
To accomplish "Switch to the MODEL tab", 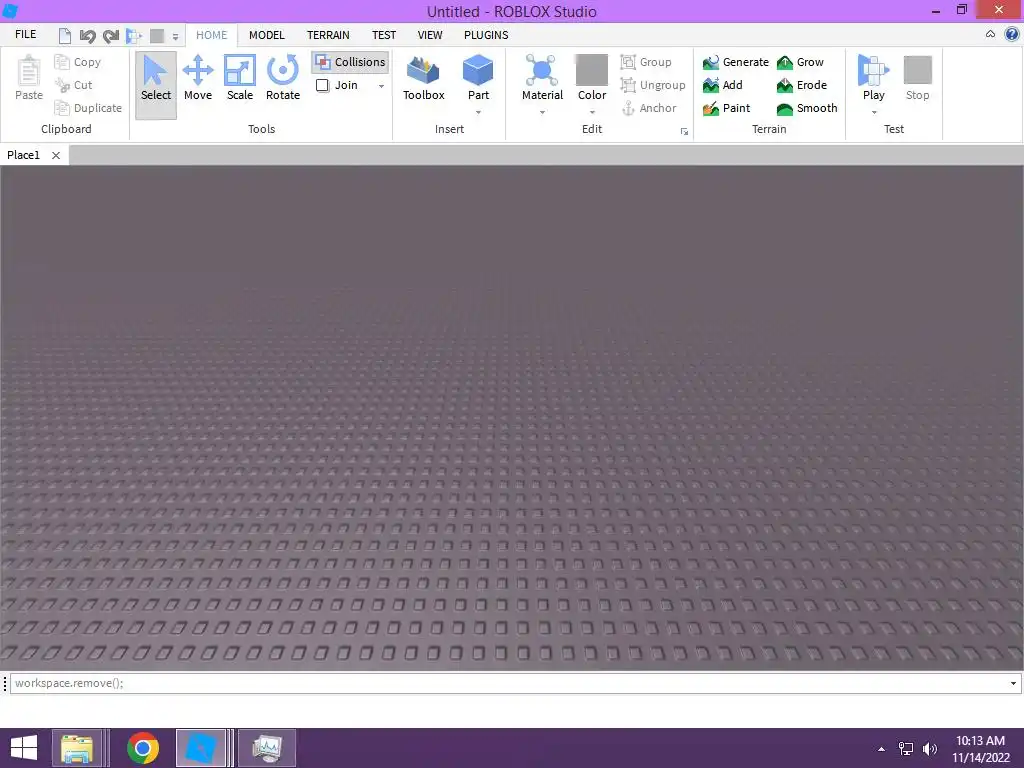I will point(266,35).
